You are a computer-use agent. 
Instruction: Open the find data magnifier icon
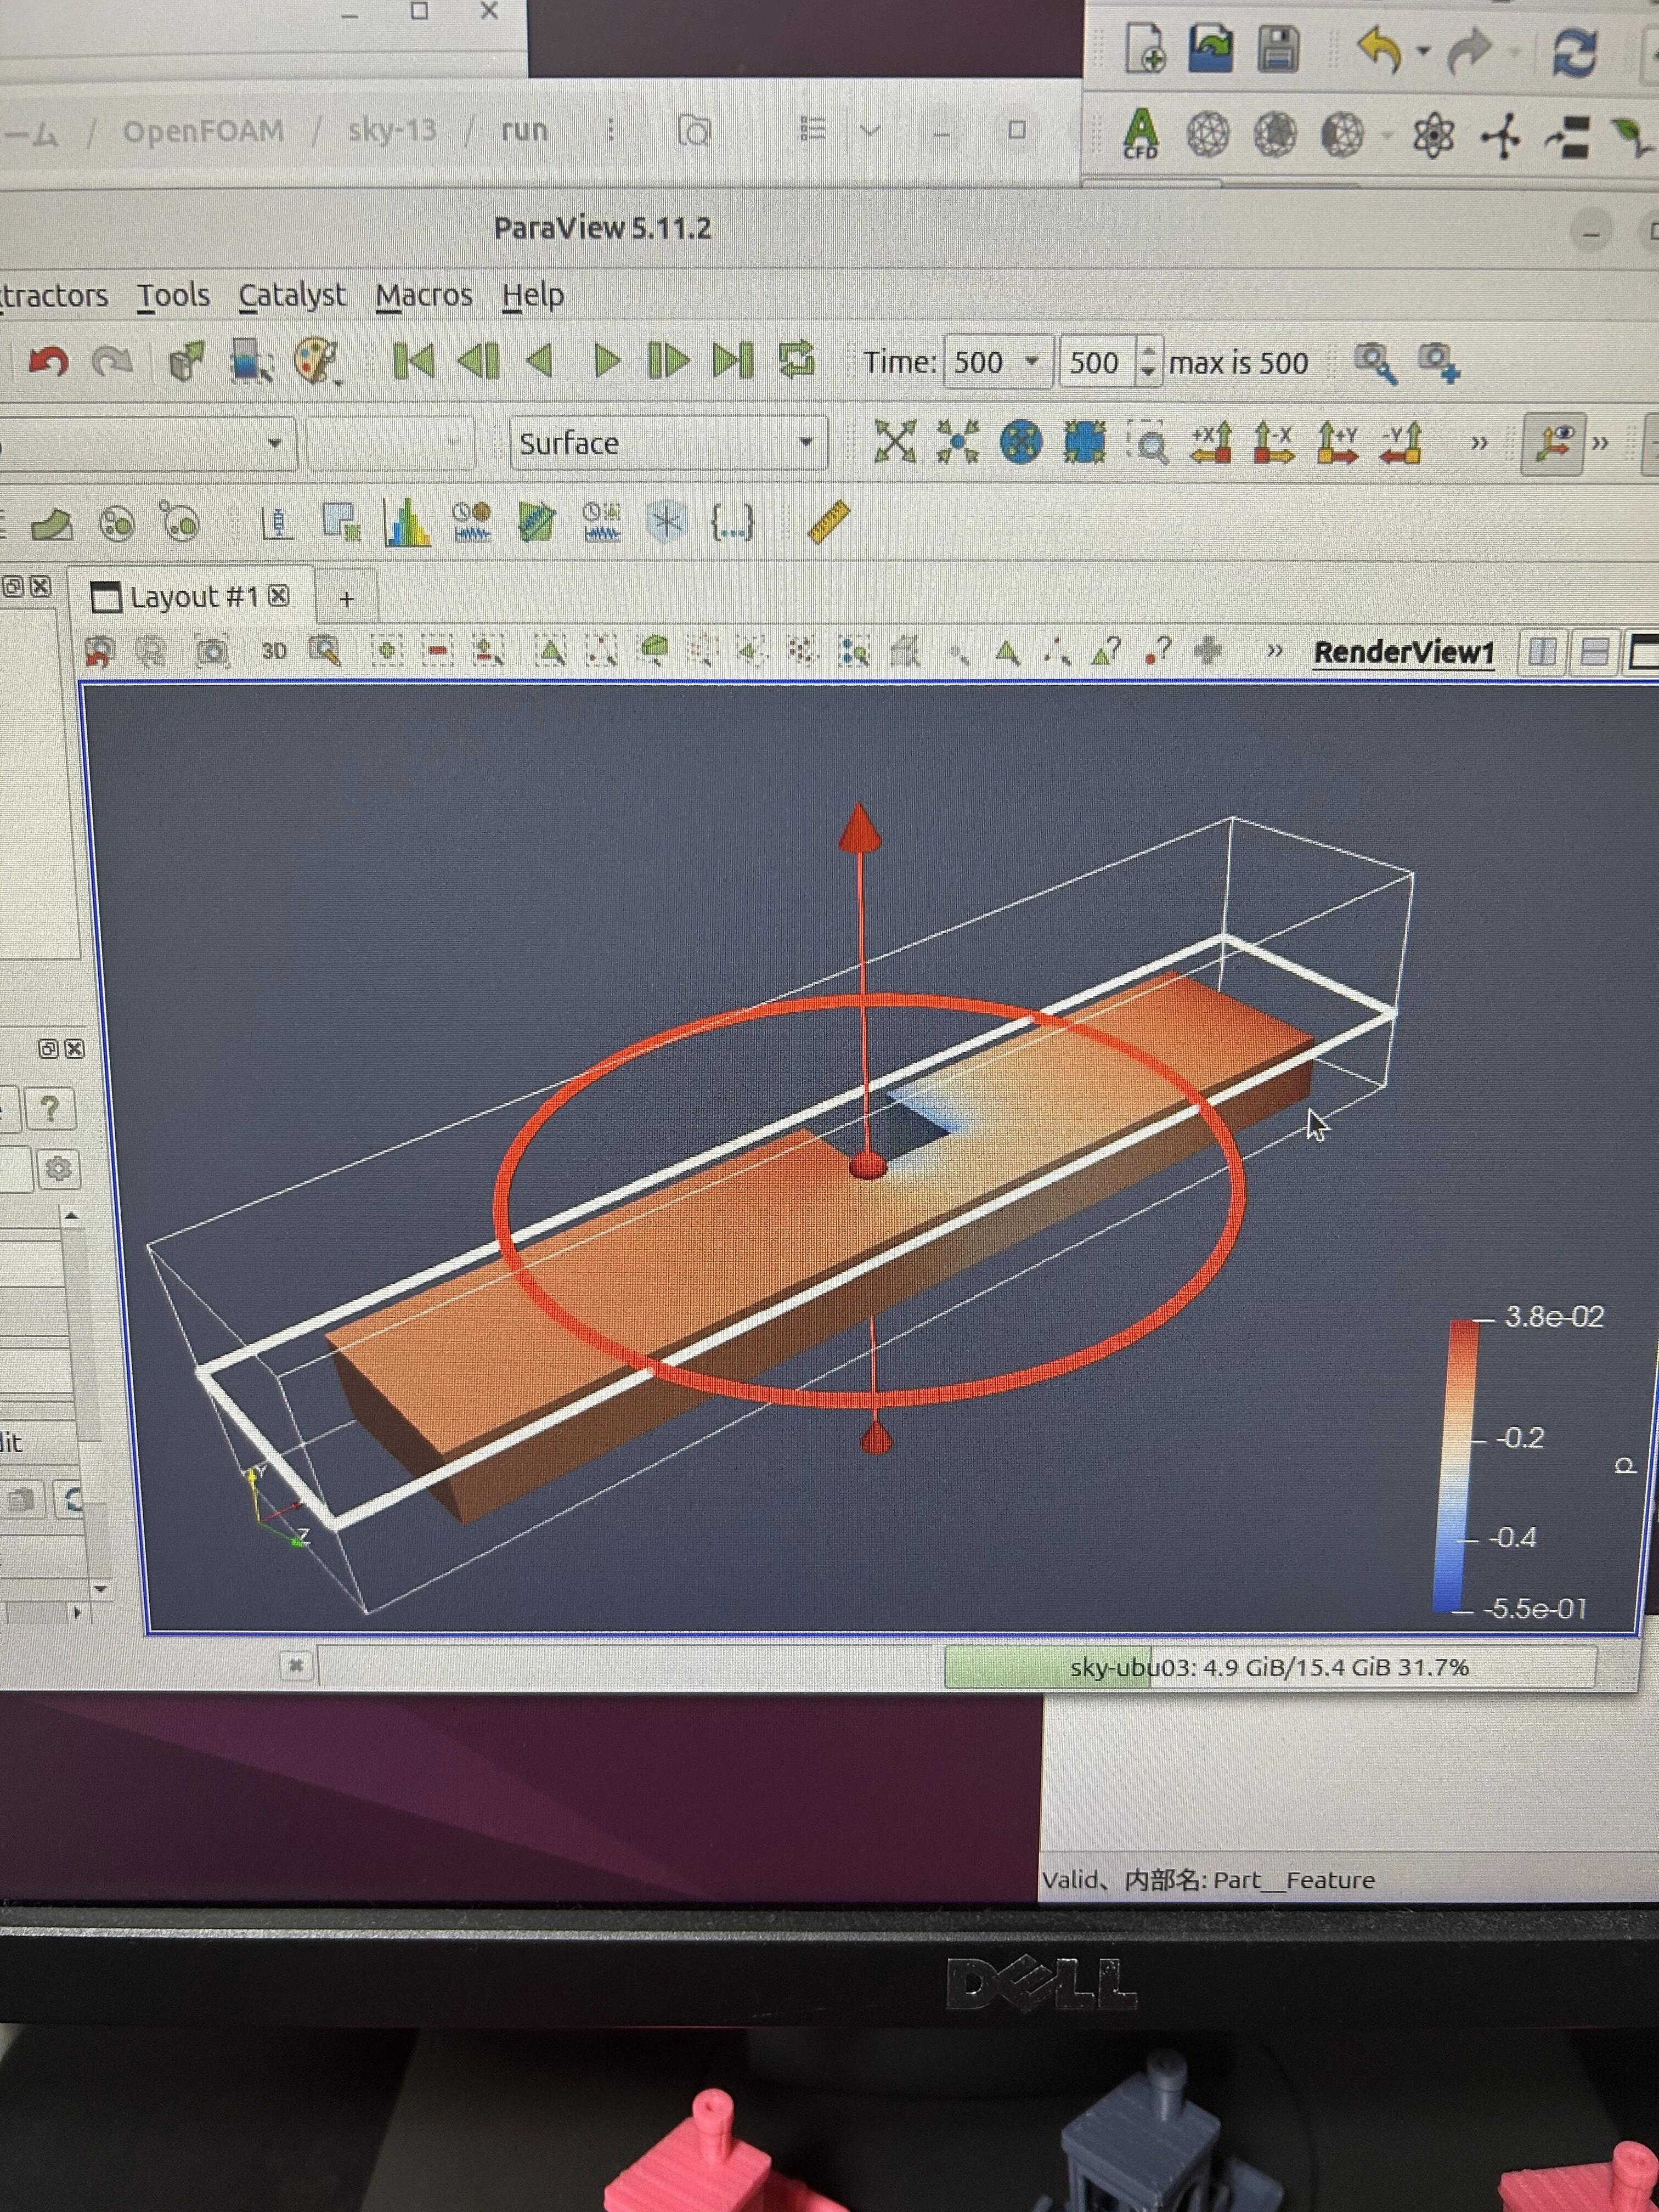pyautogui.click(x=1375, y=362)
